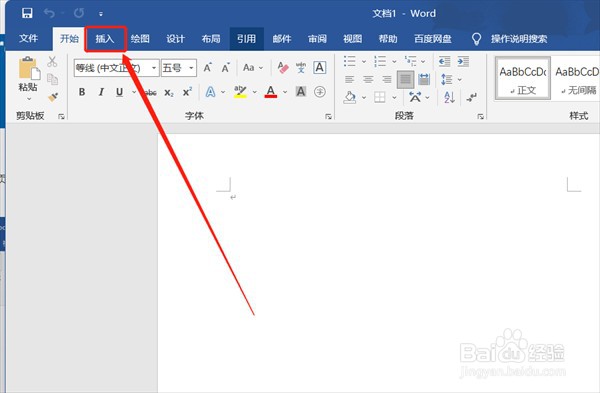This screenshot has height=393, width=600.
Task: Expand the highlight color dropdown arrow
Action: 254,92
